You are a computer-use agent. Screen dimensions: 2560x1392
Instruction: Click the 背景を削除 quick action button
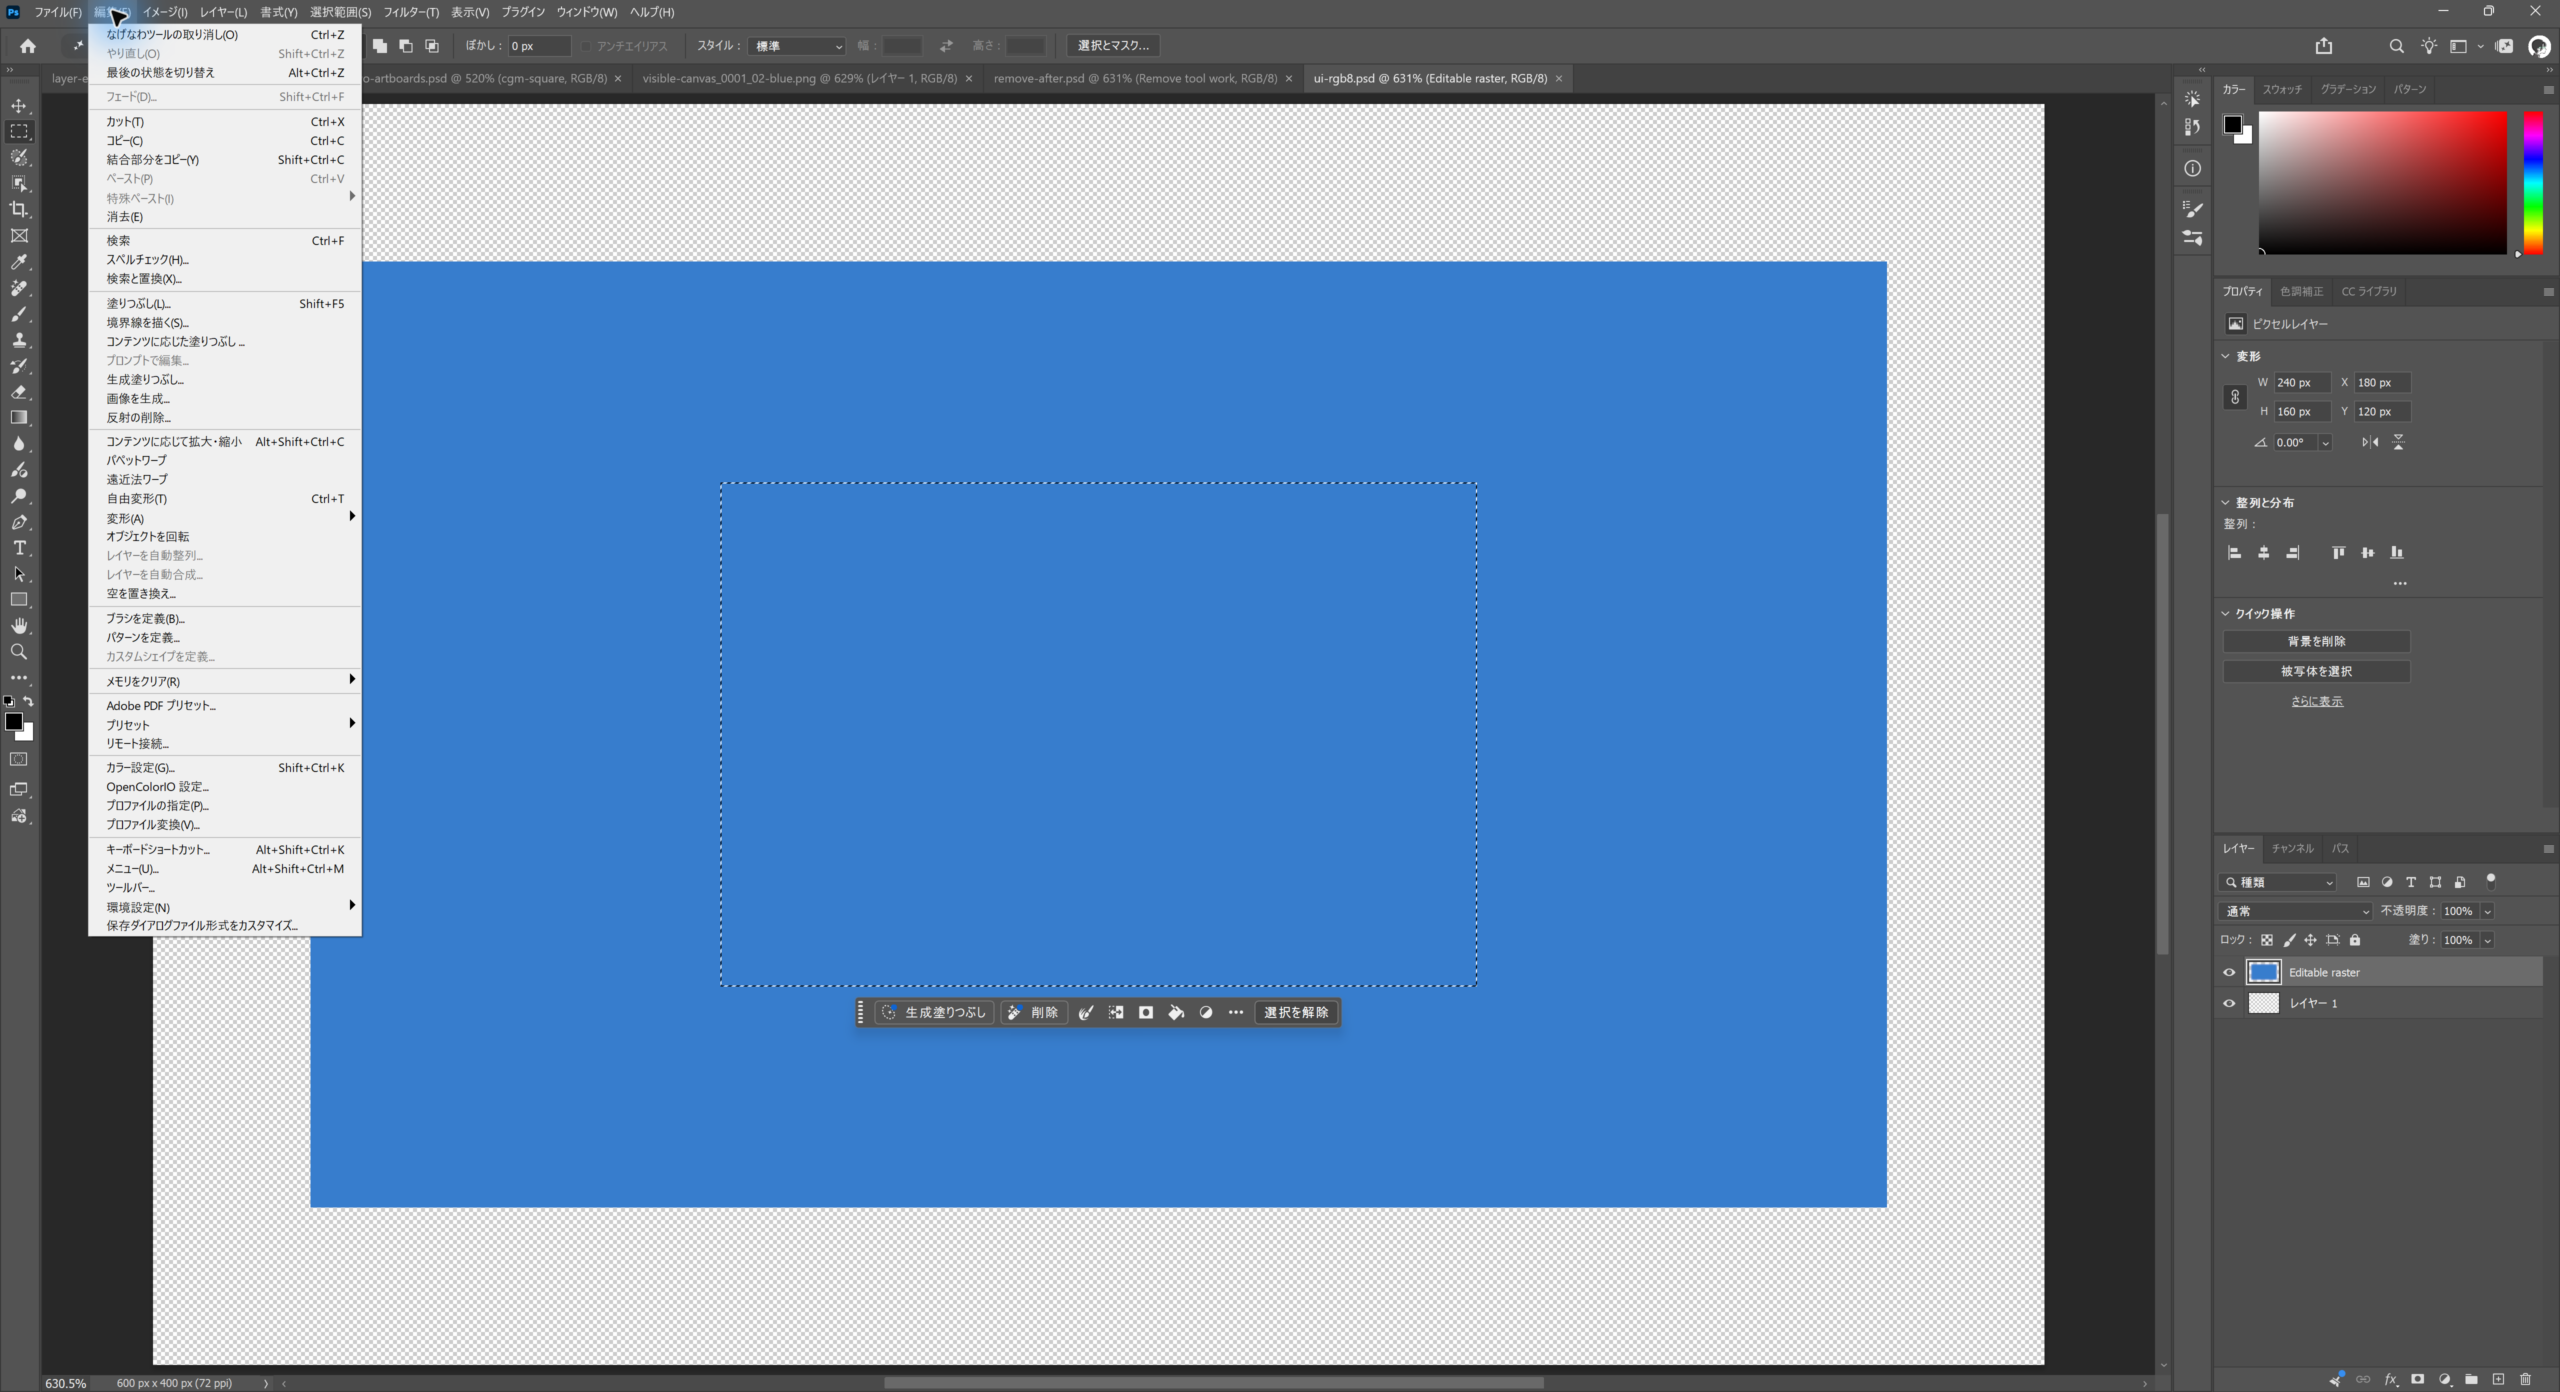tap(2316, 642)
